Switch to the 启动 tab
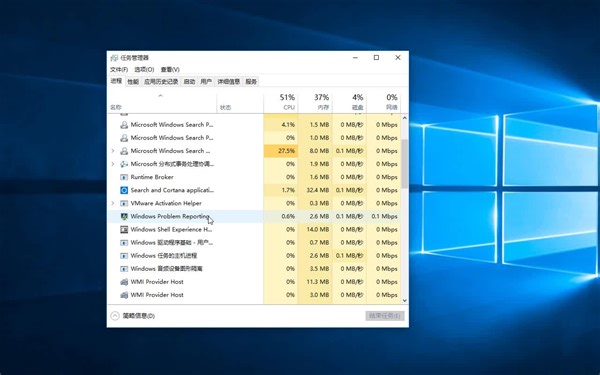 [x=189, y=82]
